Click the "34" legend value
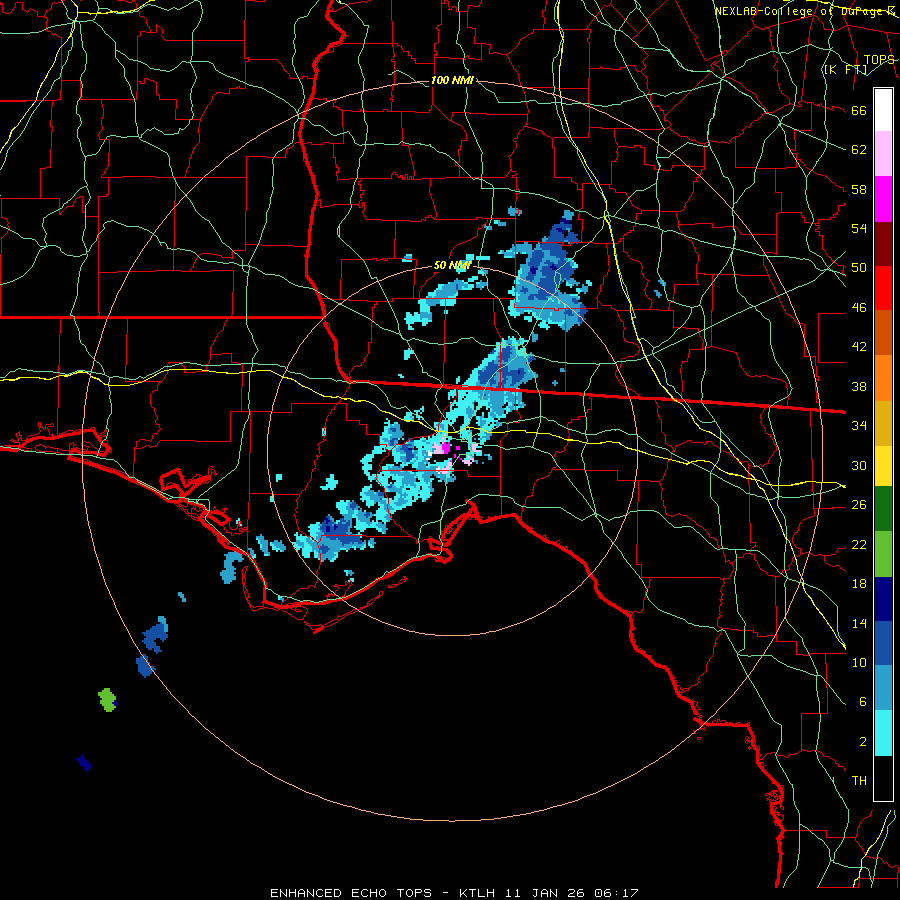The image size is (900, 900). tap(859, 426)
